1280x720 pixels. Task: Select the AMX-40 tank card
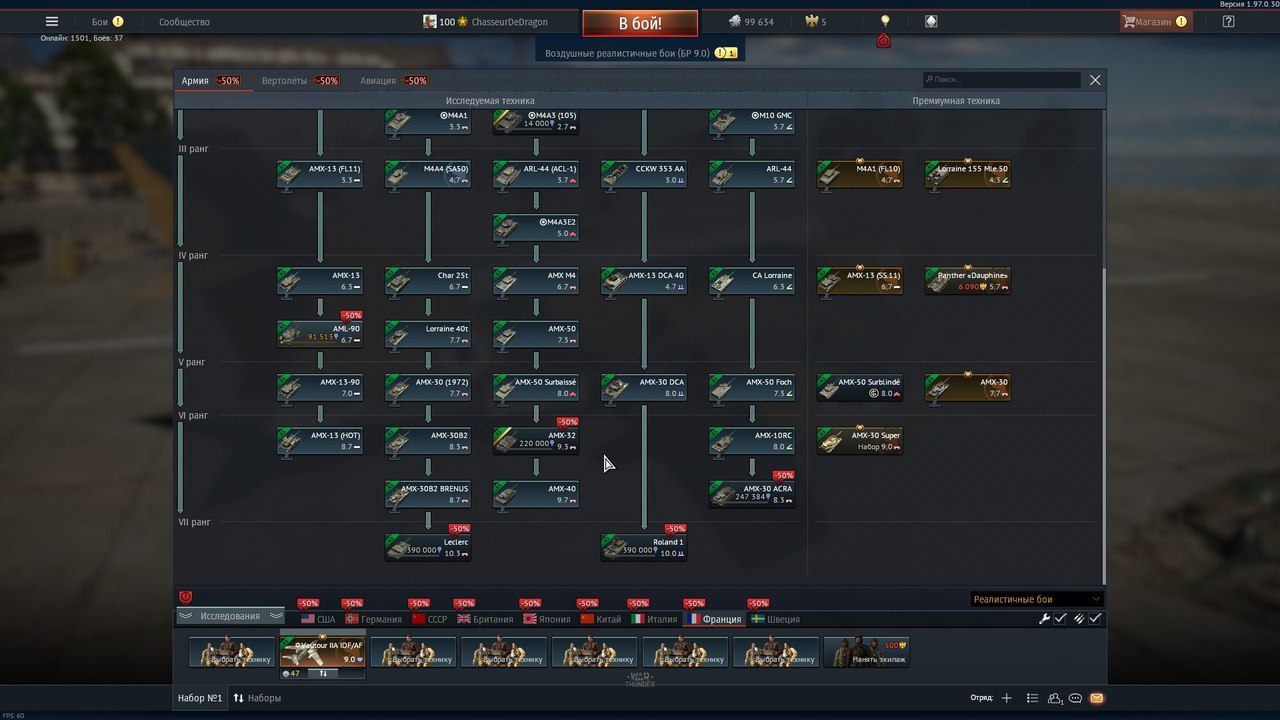click(536, 494)
